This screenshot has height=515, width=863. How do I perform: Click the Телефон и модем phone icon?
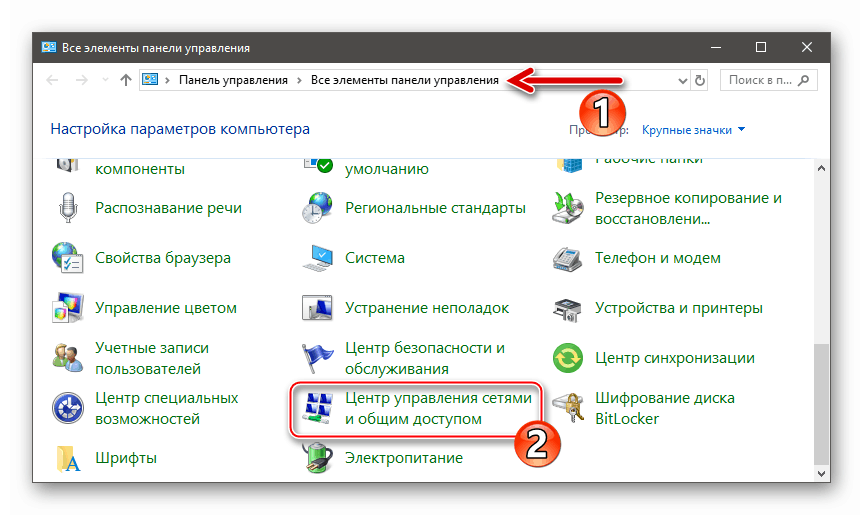[x=567, y=259]
